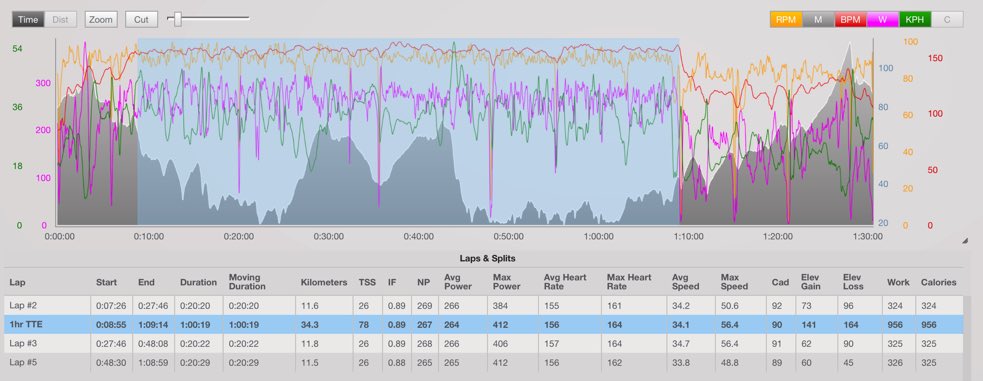This screenshot has height=381, width=983.
Task: Toggle the W power channel
Action: coord(883,19)
